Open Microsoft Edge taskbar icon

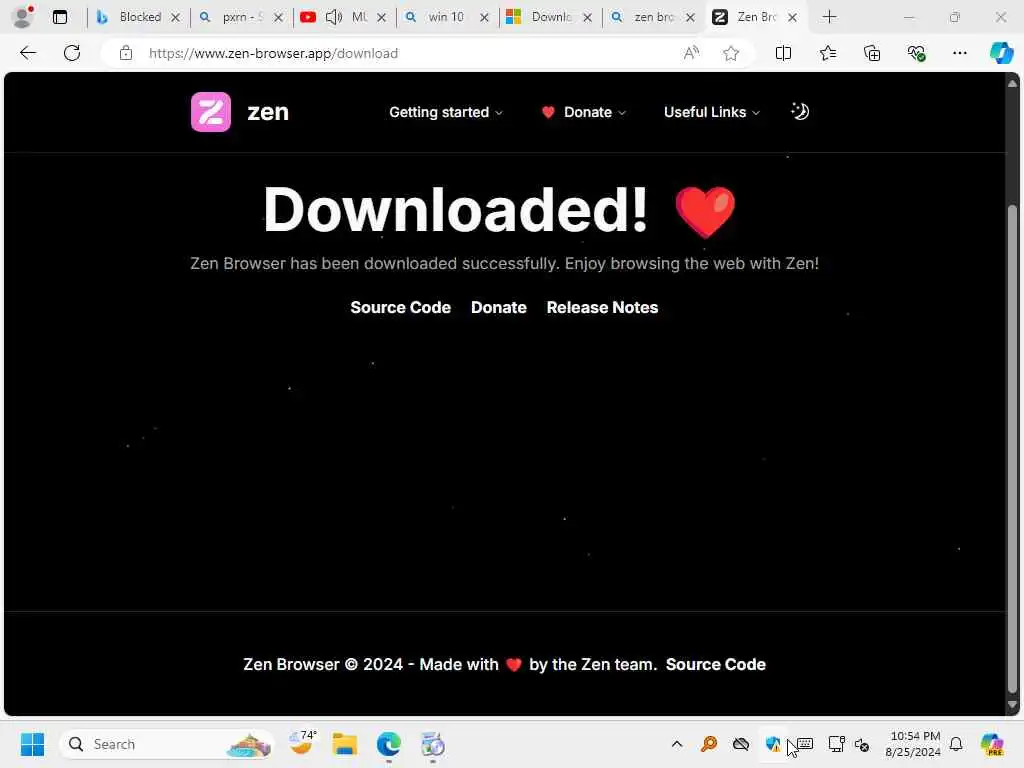[389, 744]
